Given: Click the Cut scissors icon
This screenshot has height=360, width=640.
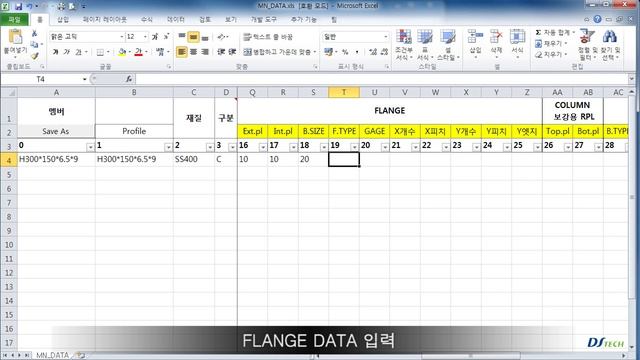Looking at the screenshot, I should coord(35,33).
